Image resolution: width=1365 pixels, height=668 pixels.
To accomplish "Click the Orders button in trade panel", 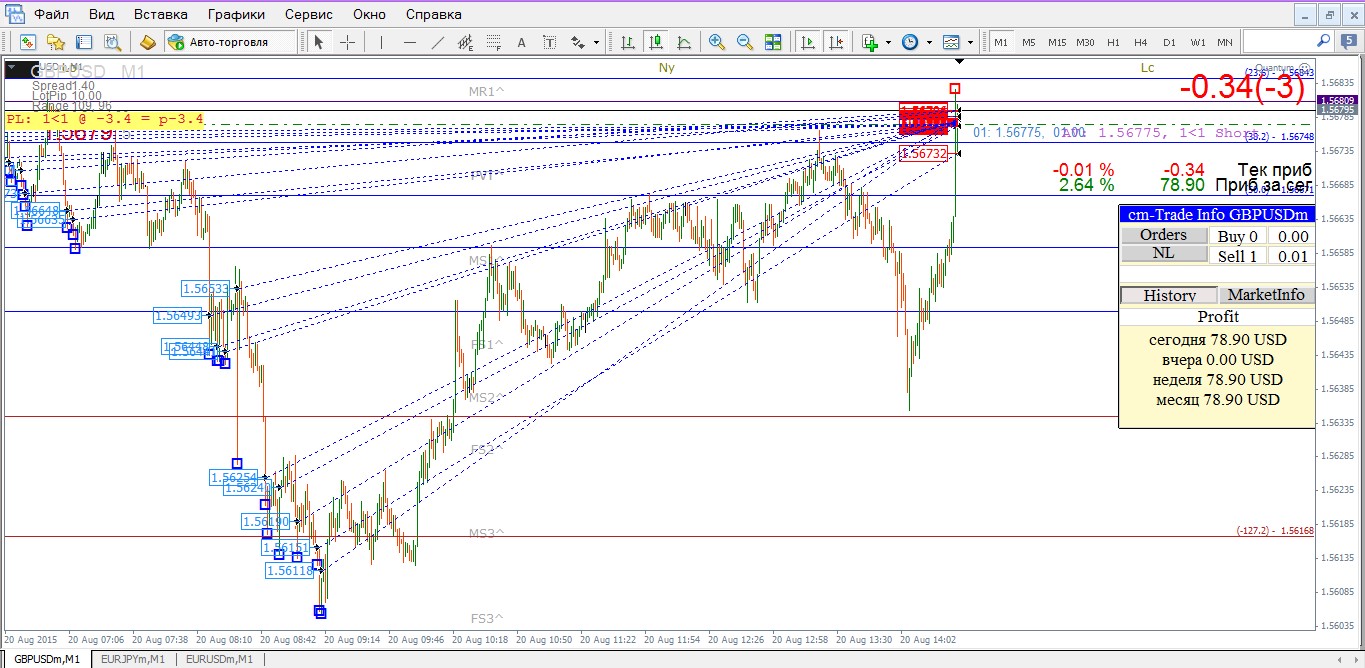I will 1164,235.
